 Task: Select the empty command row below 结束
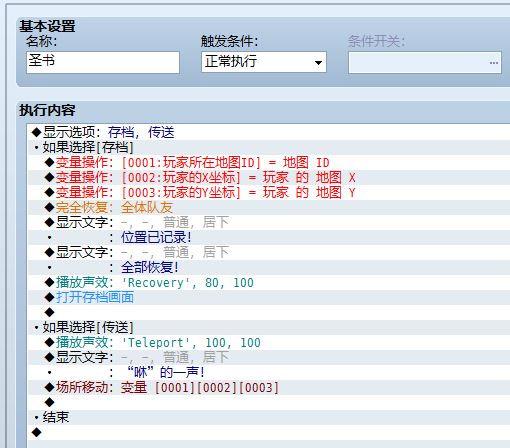pyautogui.click(x=269, y=432)
